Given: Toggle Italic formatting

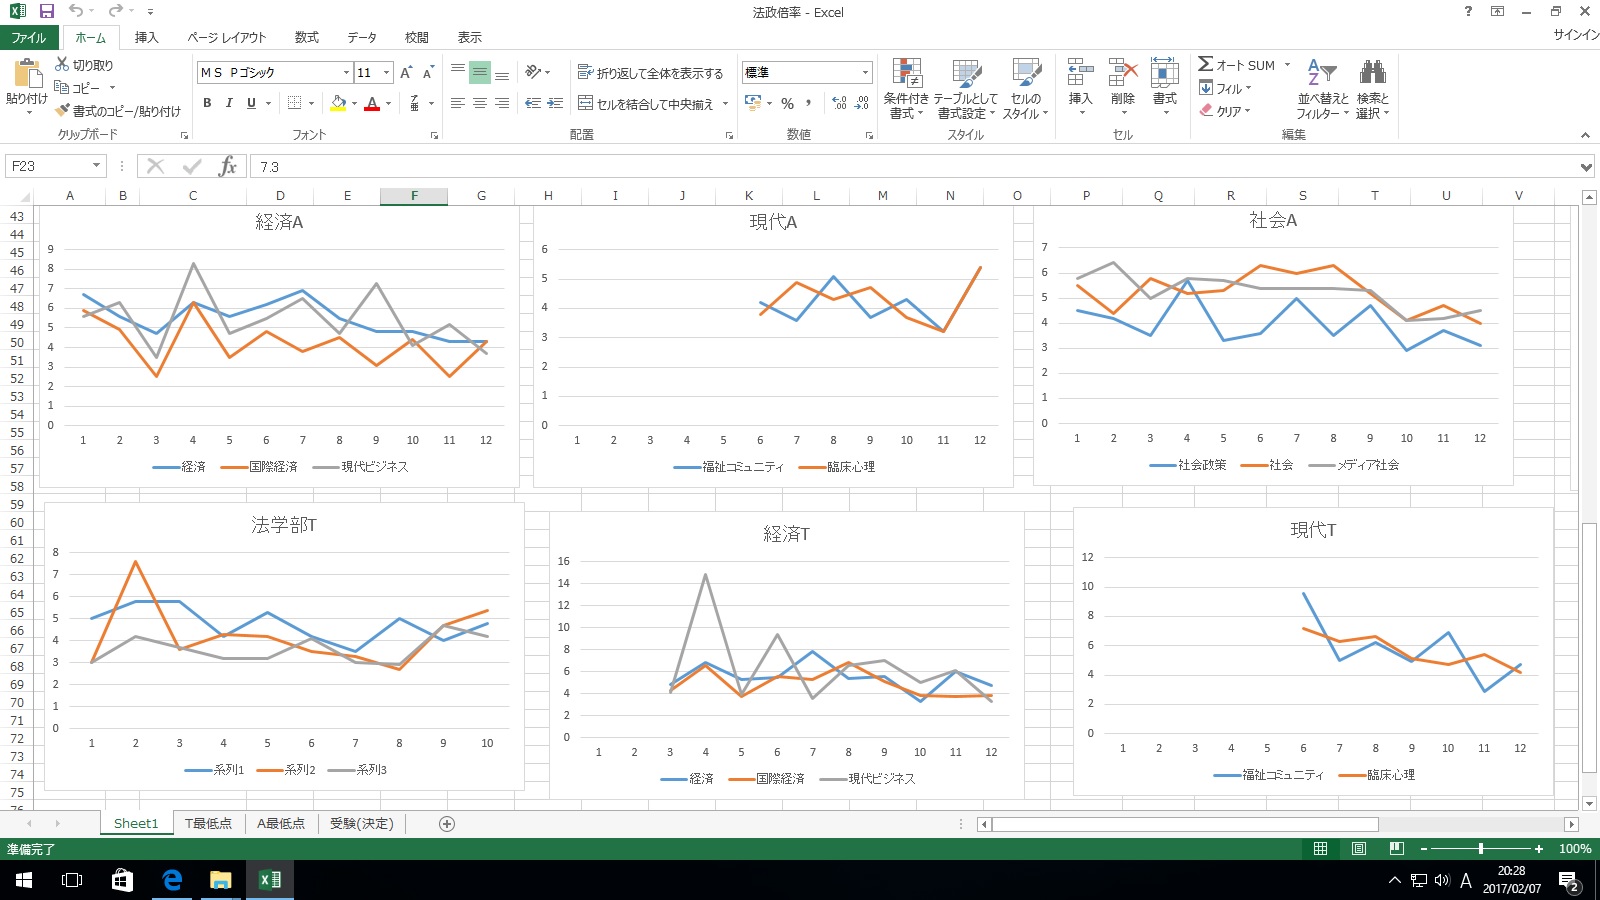Looking at the screenshot, I should (229, 103).
